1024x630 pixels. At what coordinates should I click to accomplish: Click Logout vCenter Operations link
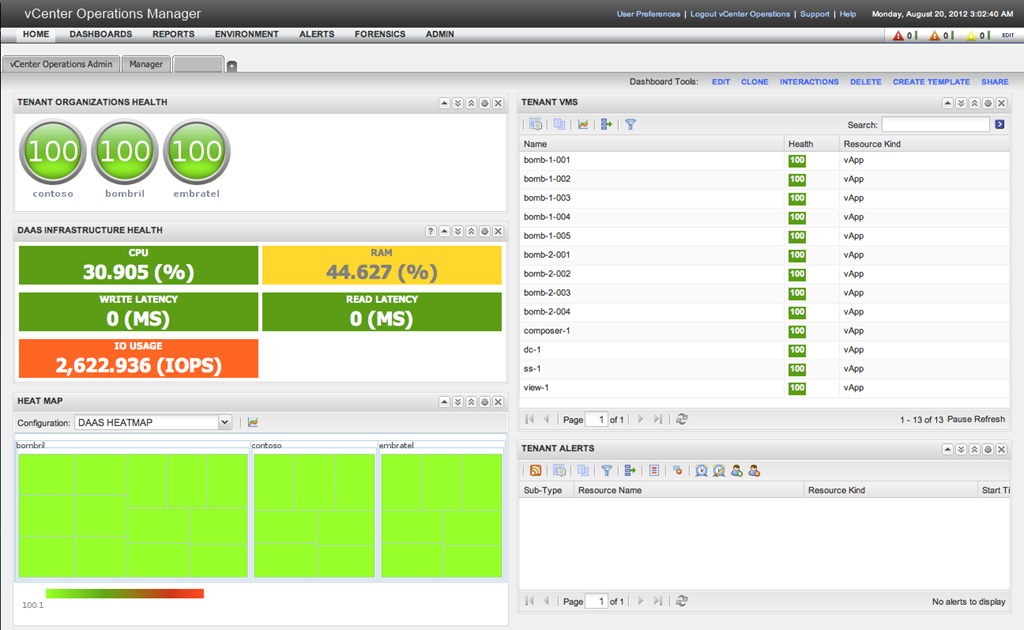(740, 14)
